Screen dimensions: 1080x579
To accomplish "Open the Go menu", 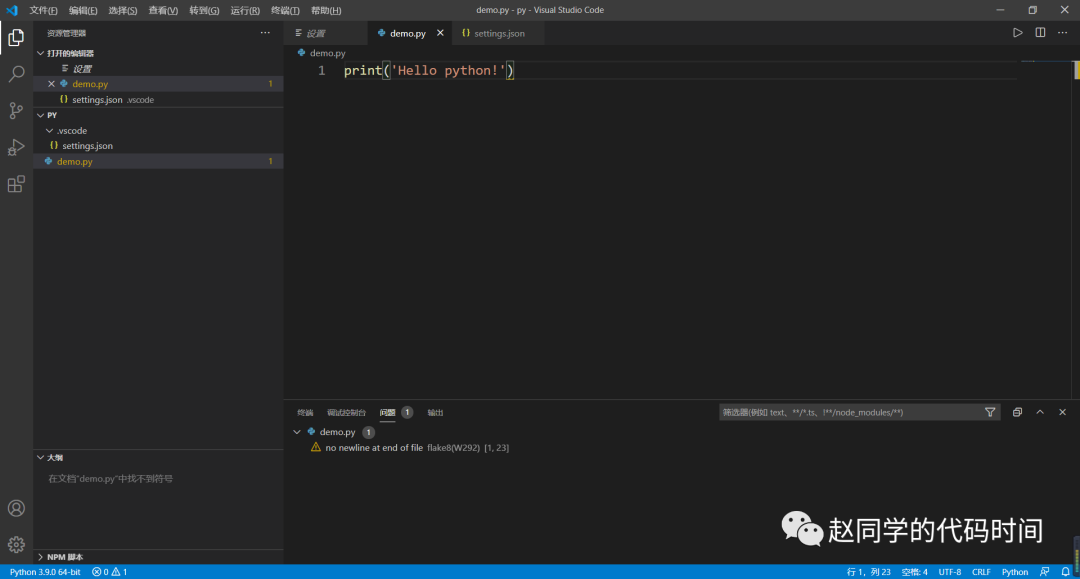I will click(204, 10).
